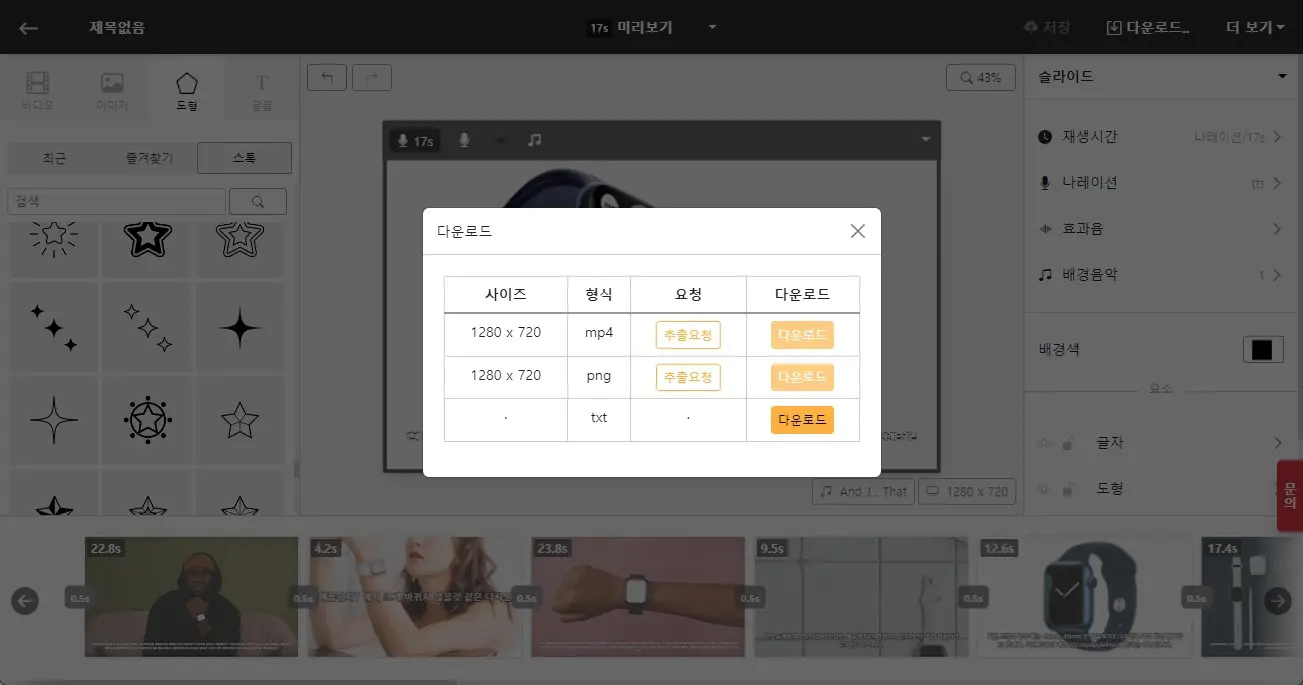
Task: Click the 제목없음 project title
Action: click(117, 28)
